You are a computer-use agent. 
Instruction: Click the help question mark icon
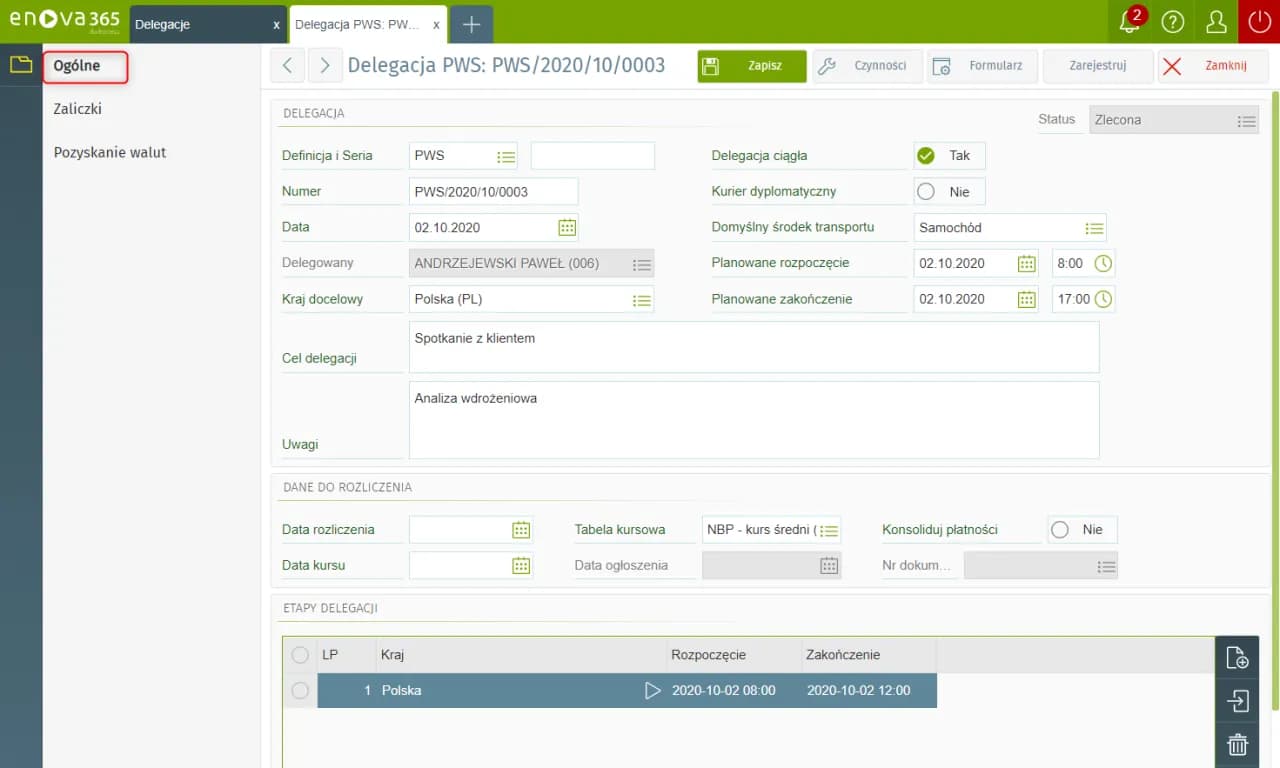(x=1173, y=22)
